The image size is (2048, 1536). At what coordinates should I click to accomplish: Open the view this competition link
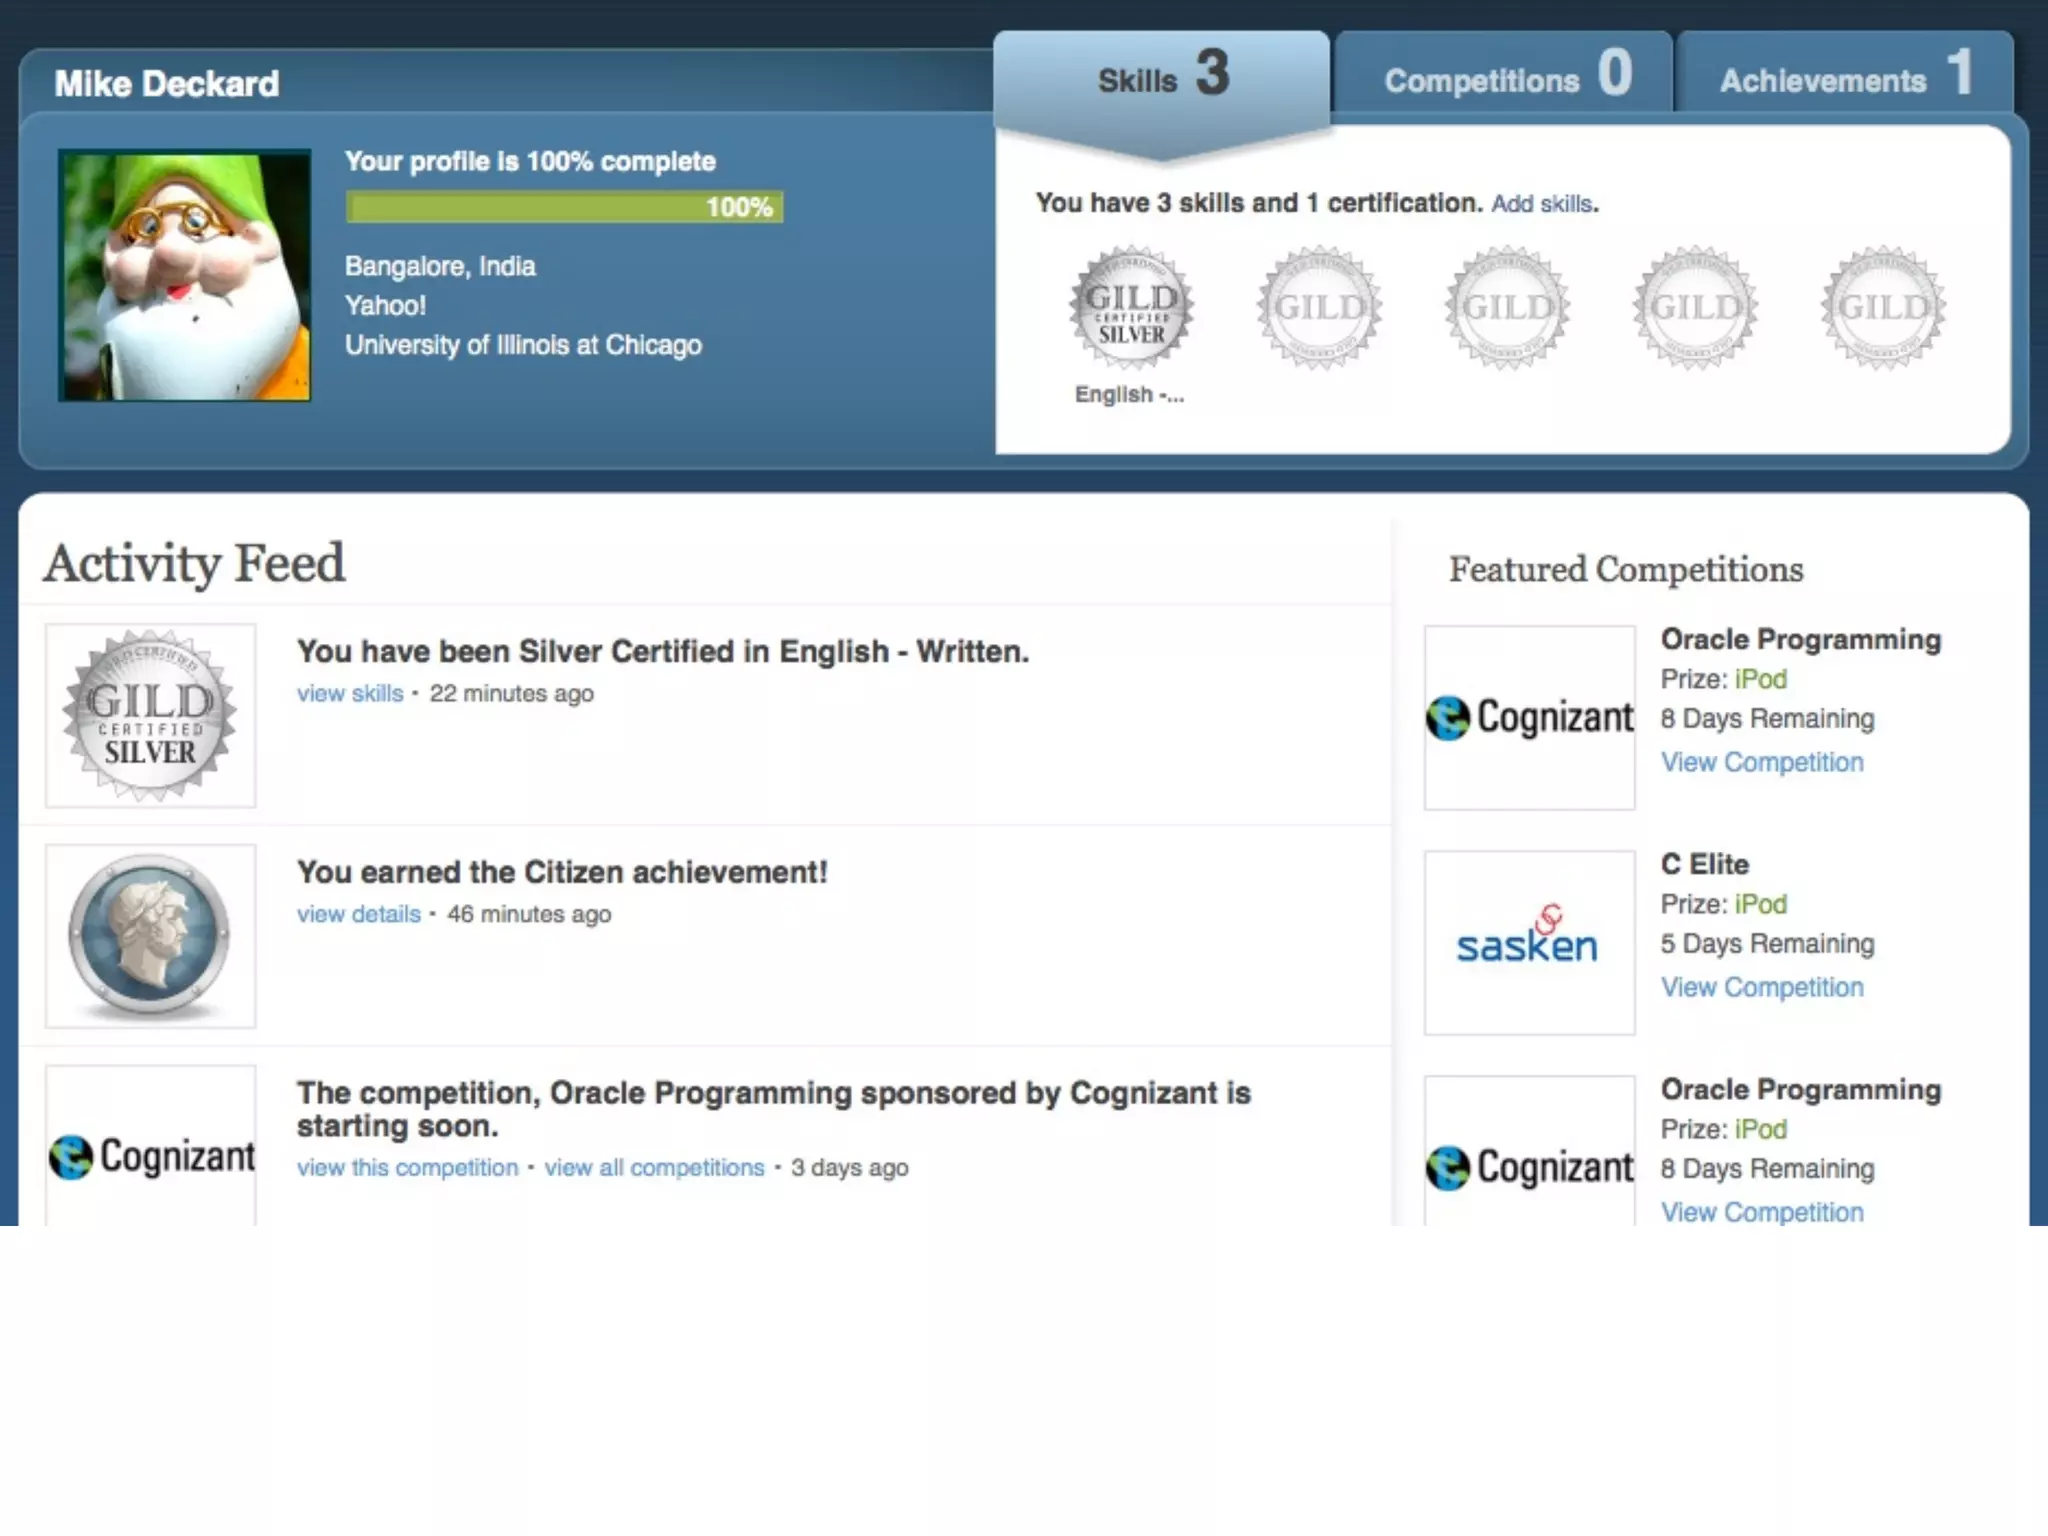407,1168
